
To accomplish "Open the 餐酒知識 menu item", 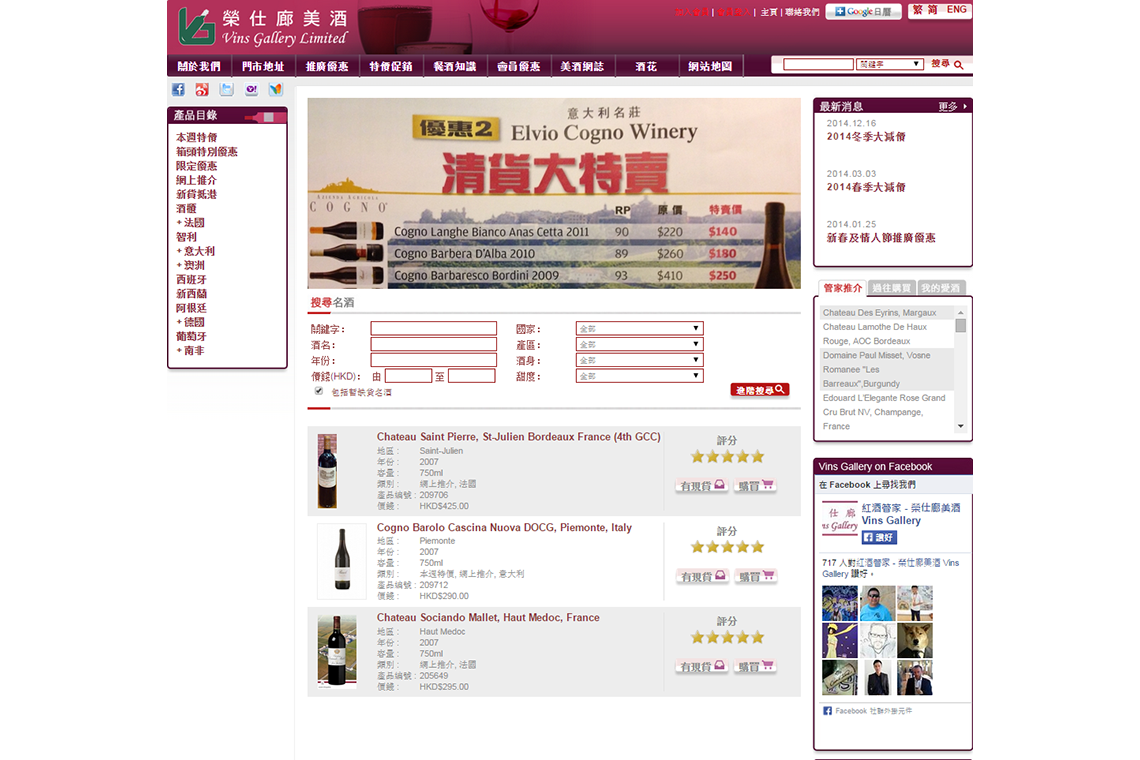I will click(455, 66).
